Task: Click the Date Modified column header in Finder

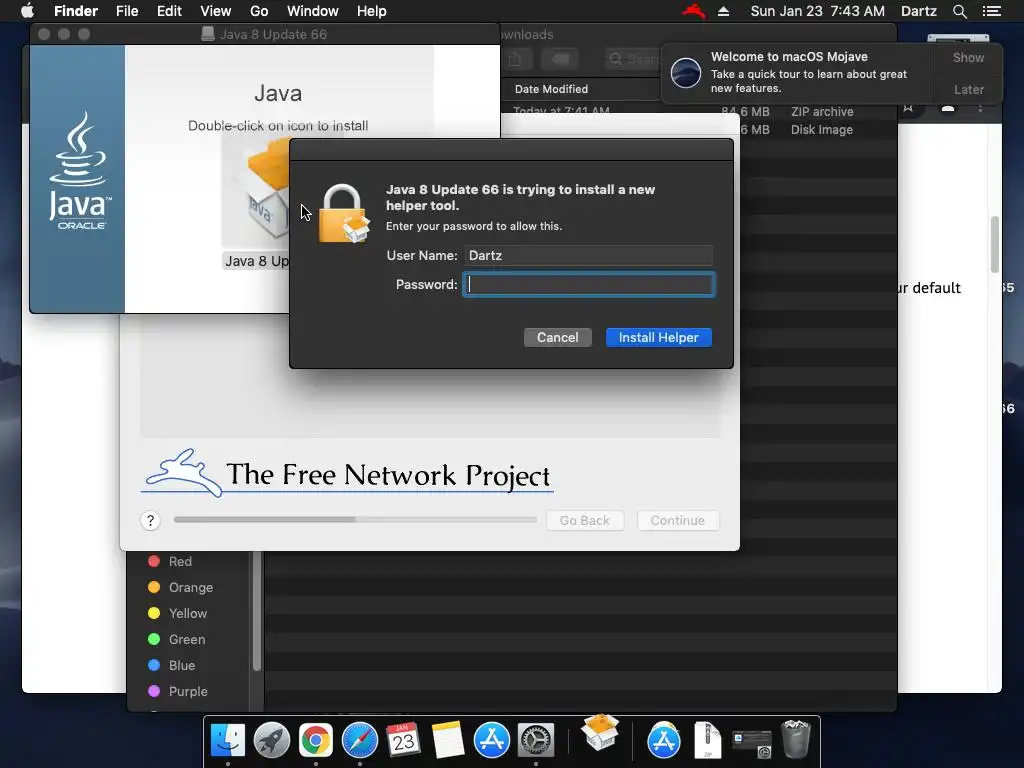Action: (551, 89)
